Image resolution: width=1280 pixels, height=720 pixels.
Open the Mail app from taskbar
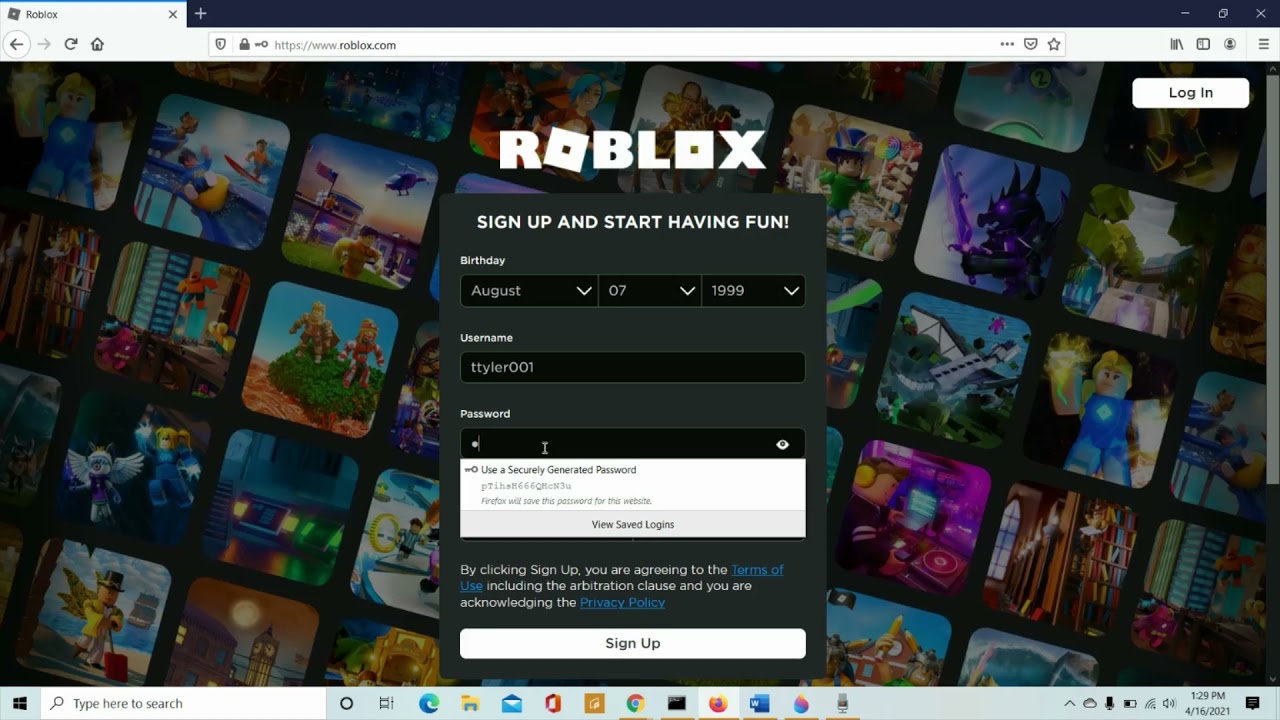click(x=512, y=704)
